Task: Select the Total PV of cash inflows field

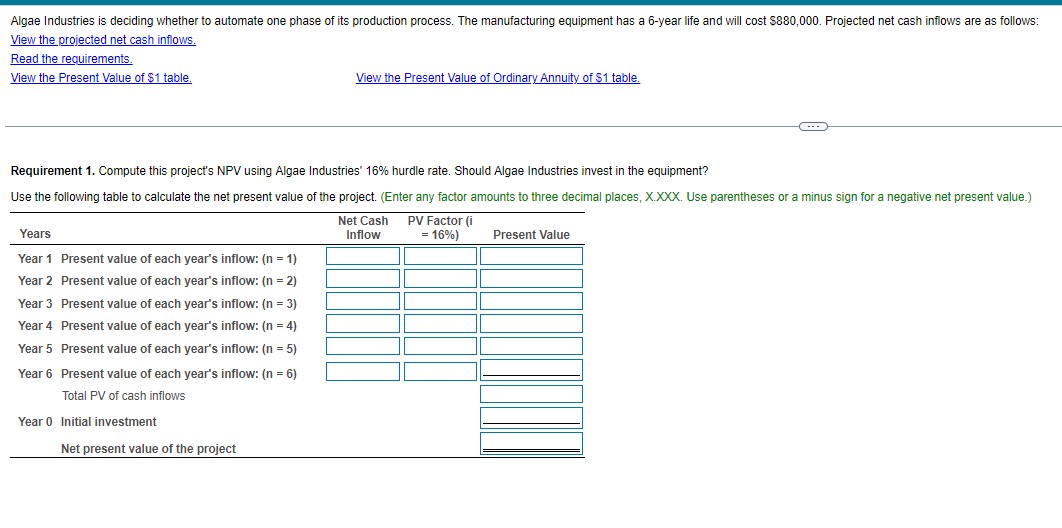Action: click(x=532, y=394)
